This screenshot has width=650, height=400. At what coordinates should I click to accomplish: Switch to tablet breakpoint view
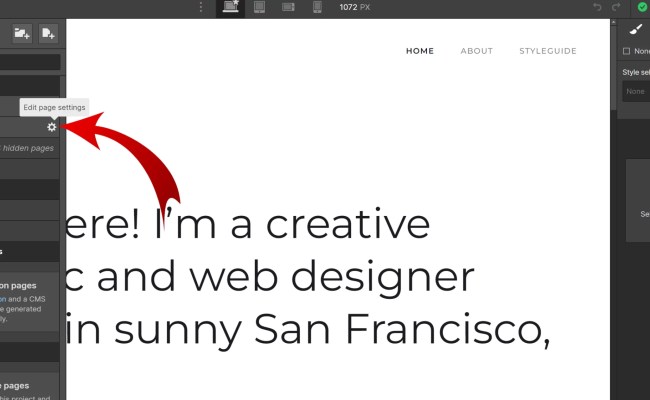(260, 7)
